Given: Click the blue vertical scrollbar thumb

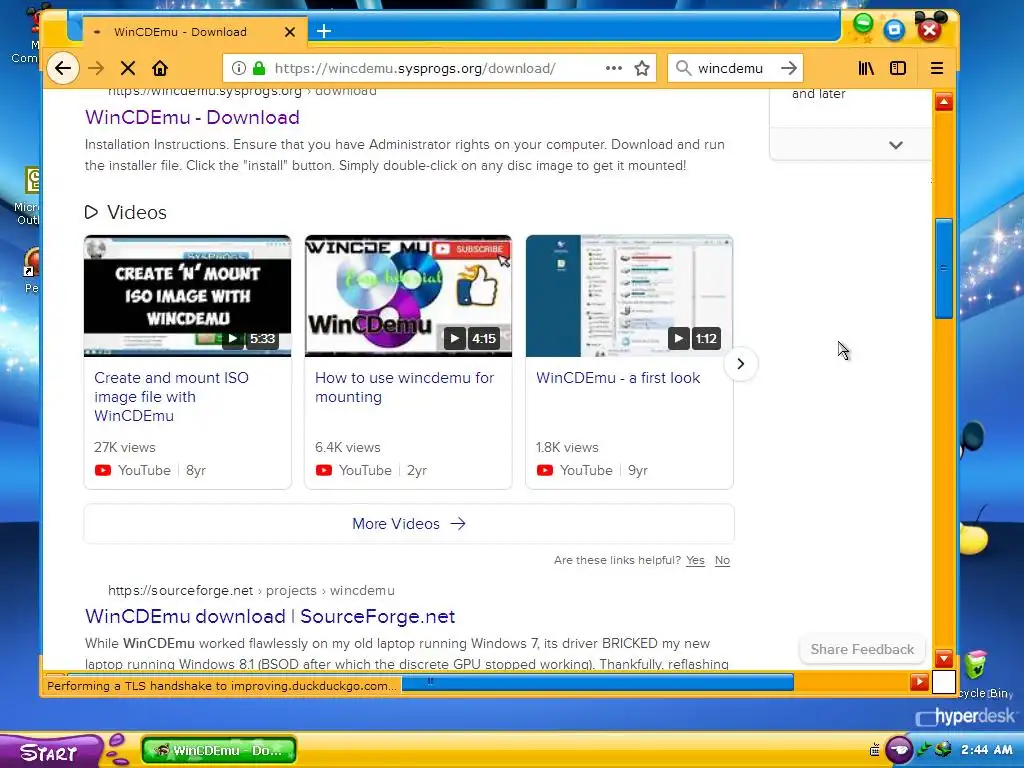Looking at the screenshot, I should click(x=944, y=268).
